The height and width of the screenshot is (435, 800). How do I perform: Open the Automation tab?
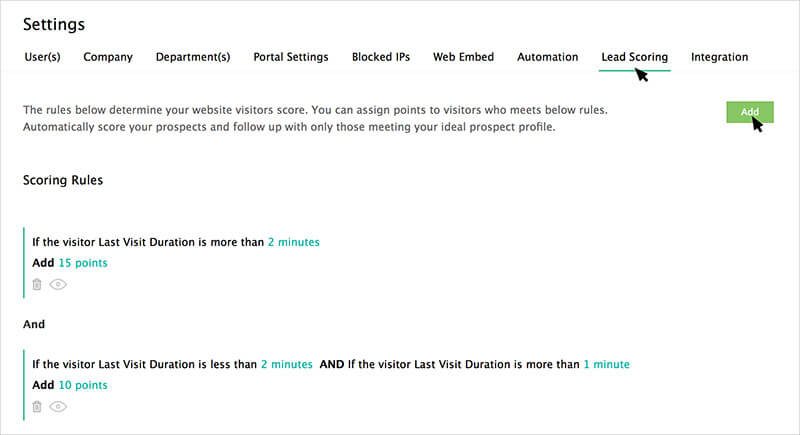547,57
